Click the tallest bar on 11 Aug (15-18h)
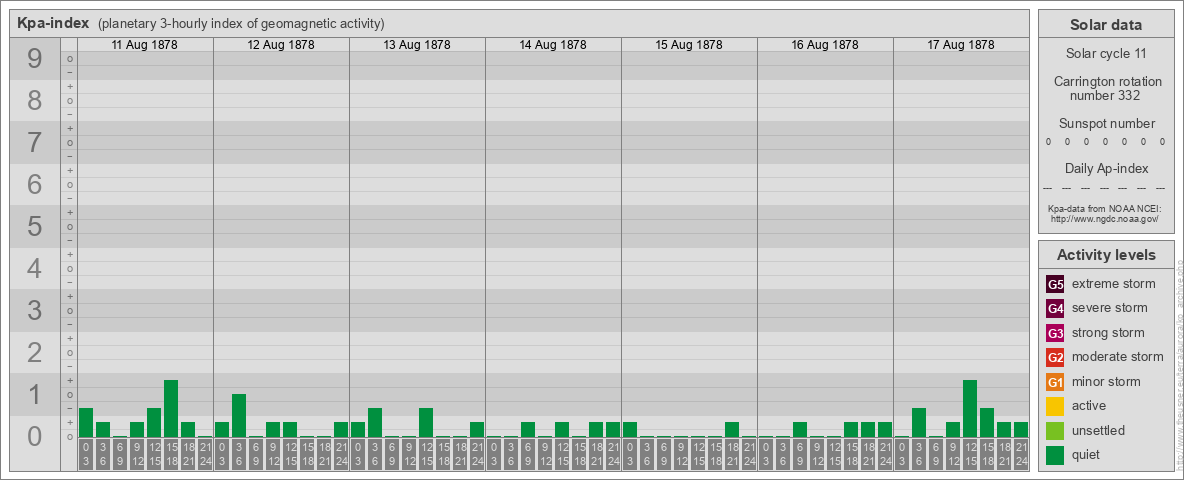Image resolution: width=1184 pixels, height=480 pixels. click(171, 408)
